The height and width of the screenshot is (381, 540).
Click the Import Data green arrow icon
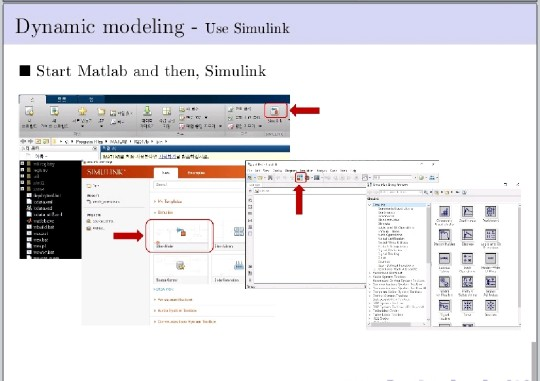click(x=147, y=111)
